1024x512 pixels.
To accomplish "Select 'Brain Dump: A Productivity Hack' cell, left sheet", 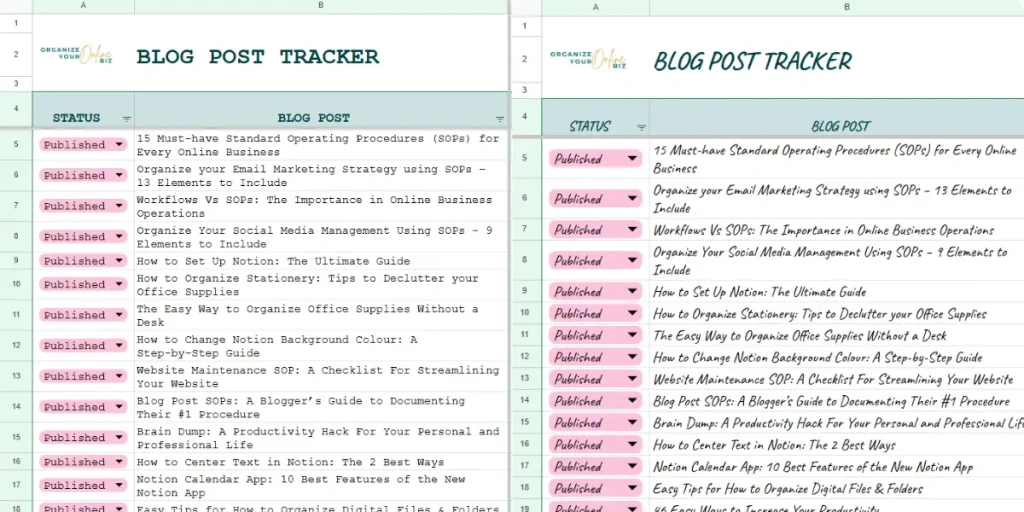I will (321, 438).
